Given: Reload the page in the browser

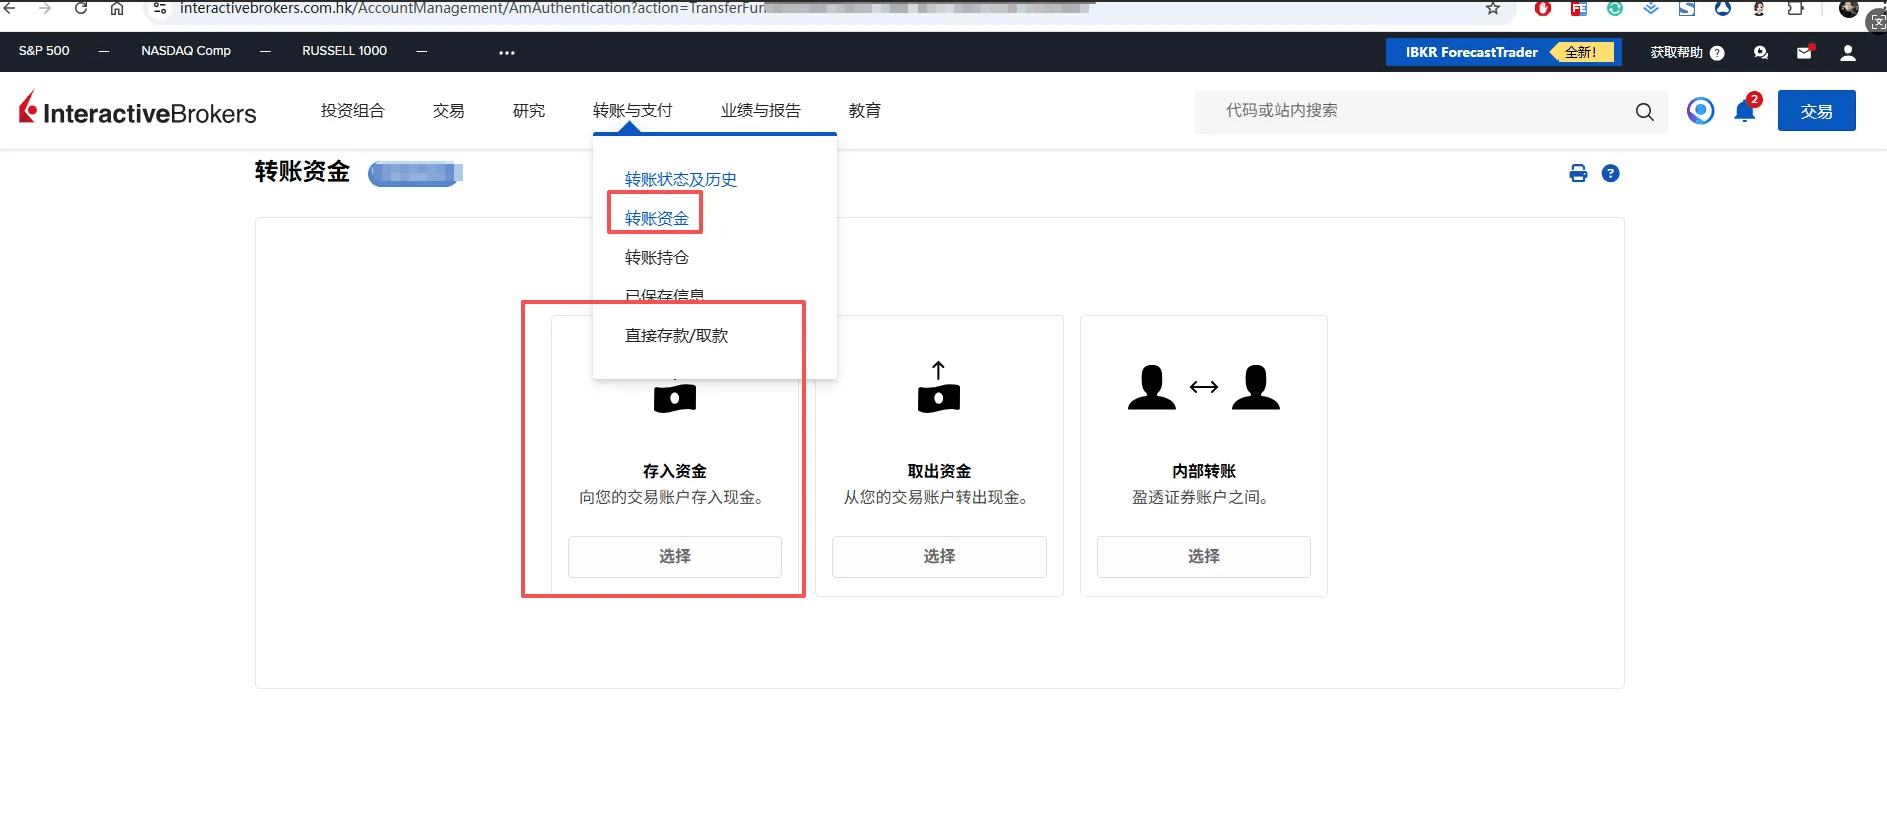Looking at the screenshot, I should coord(81,8).
